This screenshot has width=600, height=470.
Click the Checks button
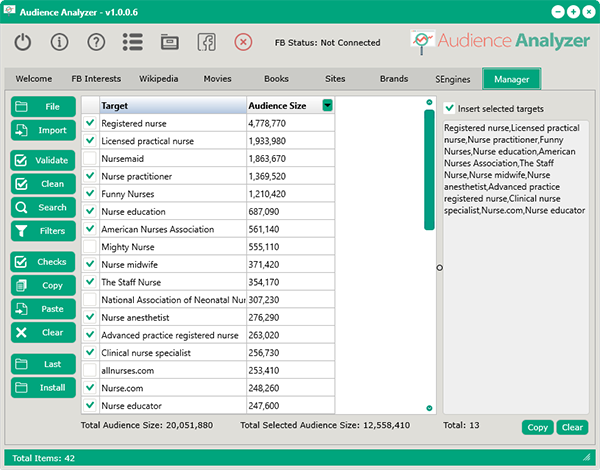pos(43,262)
